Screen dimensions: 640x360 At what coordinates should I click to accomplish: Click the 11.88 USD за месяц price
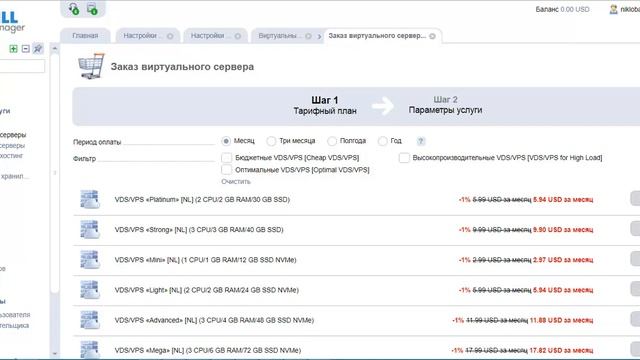561,320
